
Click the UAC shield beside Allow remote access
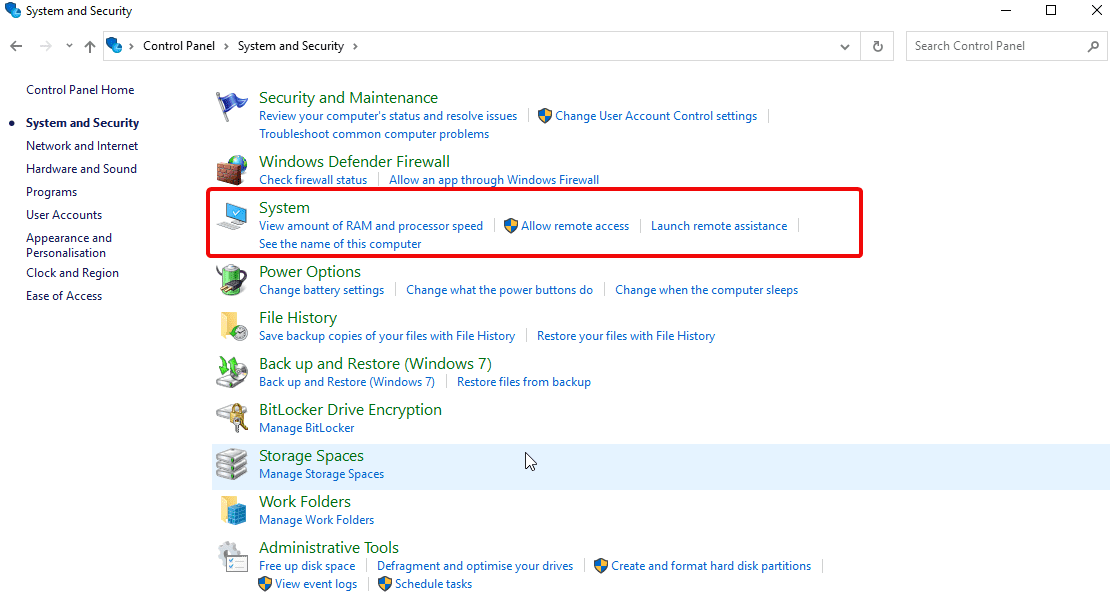point(510,225)
